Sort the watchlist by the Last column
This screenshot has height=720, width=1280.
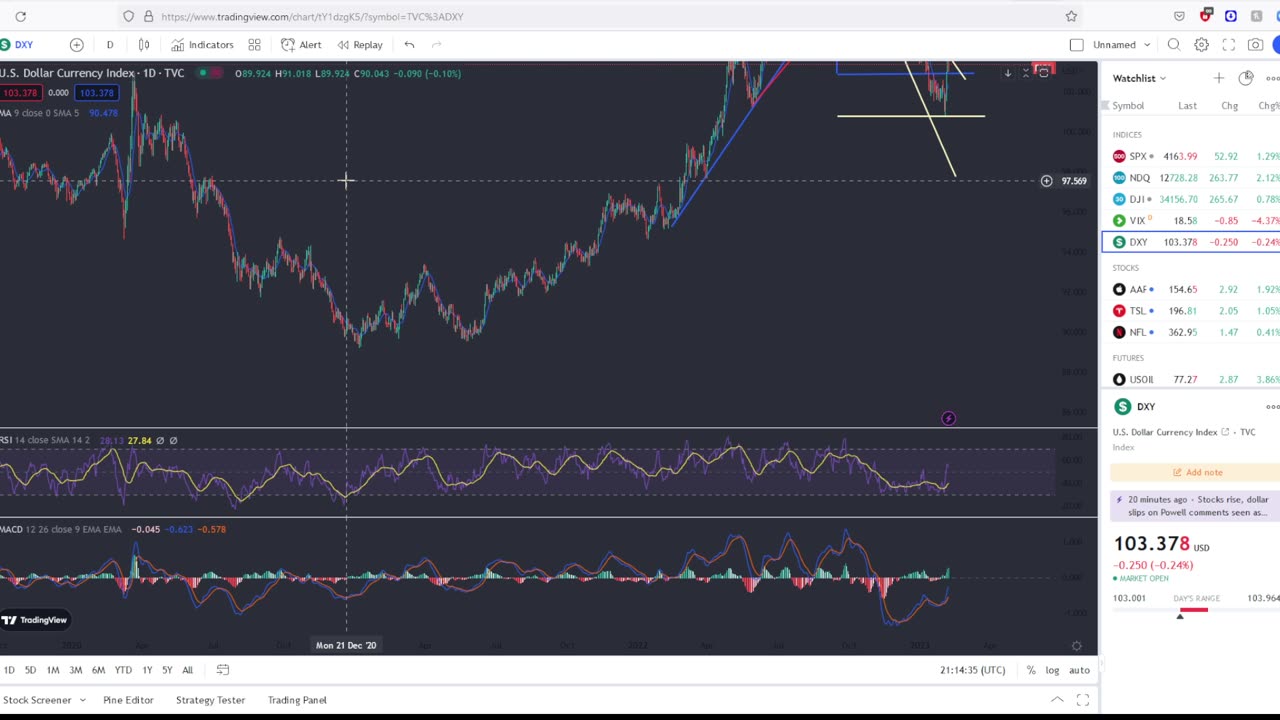tap(1187, 106)
